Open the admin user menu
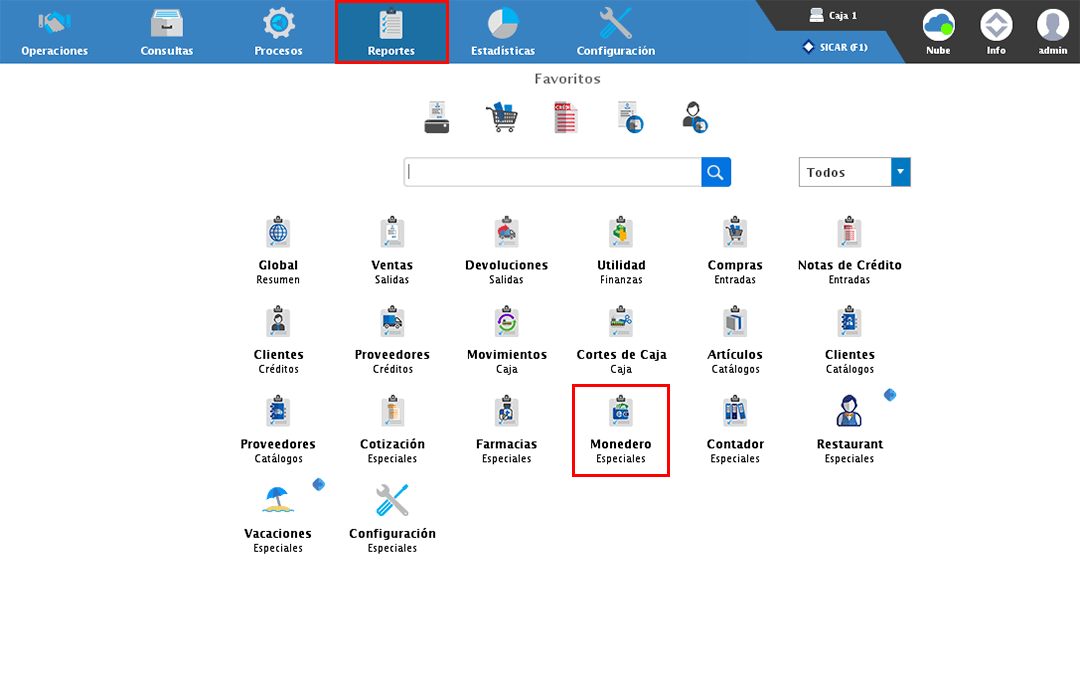This screenshot has height=693, width=1080. [x=1052, y=31]
